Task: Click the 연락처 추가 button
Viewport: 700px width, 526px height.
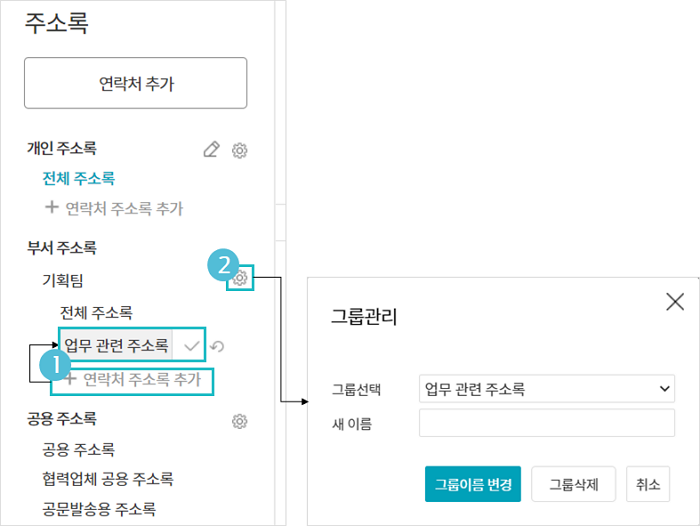Action: click(136, 83)
